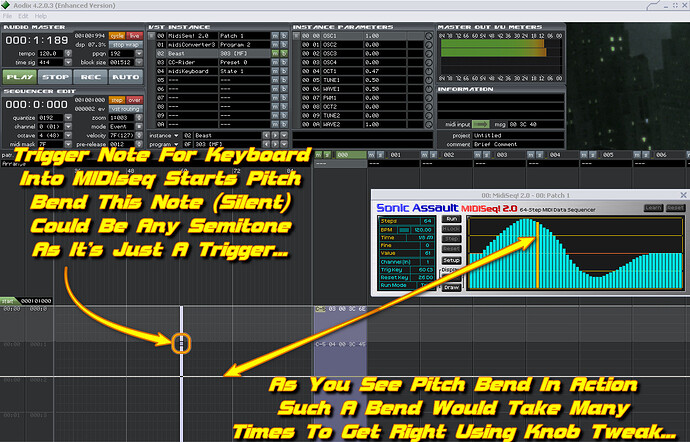Toggle step recording in Sequencer Edit
690x442 pixels.
(117, 100)
